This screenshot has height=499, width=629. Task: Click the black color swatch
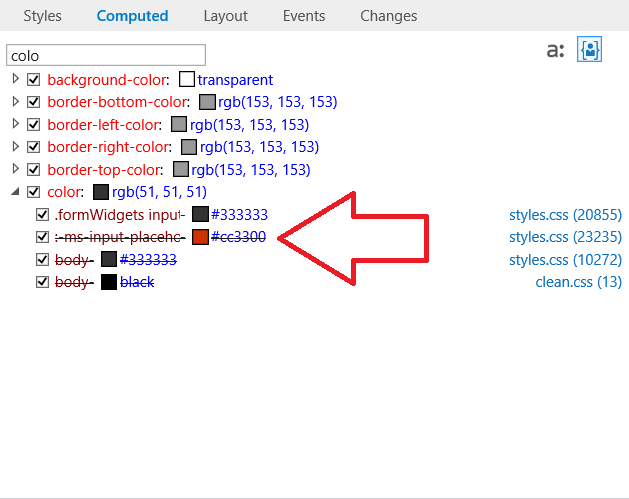tap(109, 282)
